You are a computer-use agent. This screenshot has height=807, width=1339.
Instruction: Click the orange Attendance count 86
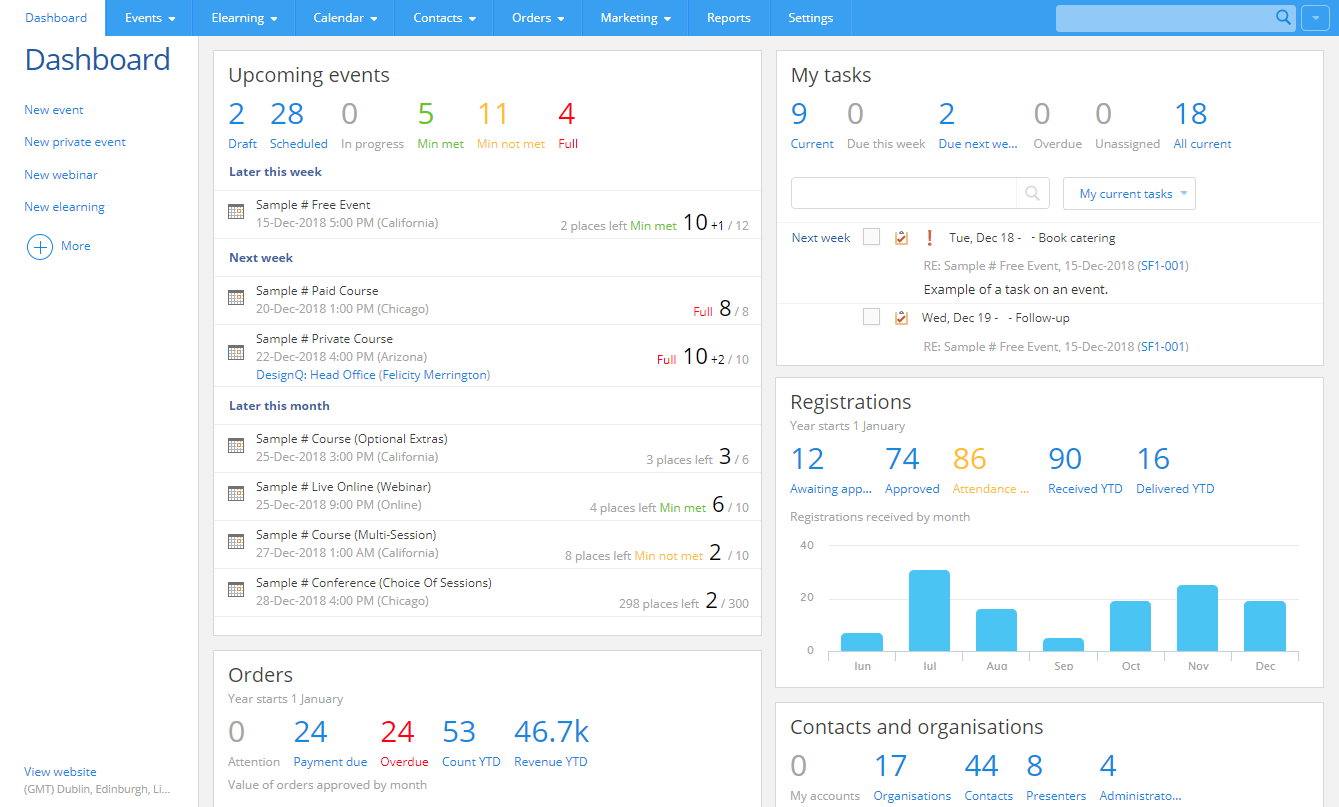click(970, 459)
